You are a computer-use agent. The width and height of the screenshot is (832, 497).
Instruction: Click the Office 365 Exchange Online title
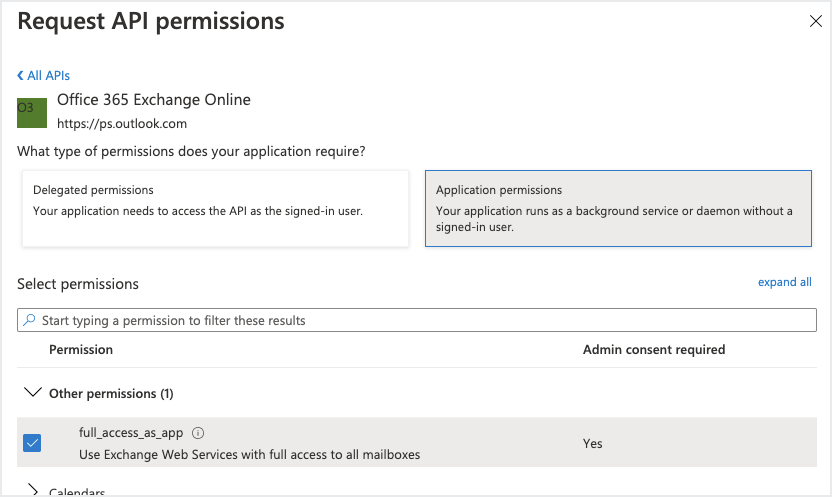coord(154,100)
